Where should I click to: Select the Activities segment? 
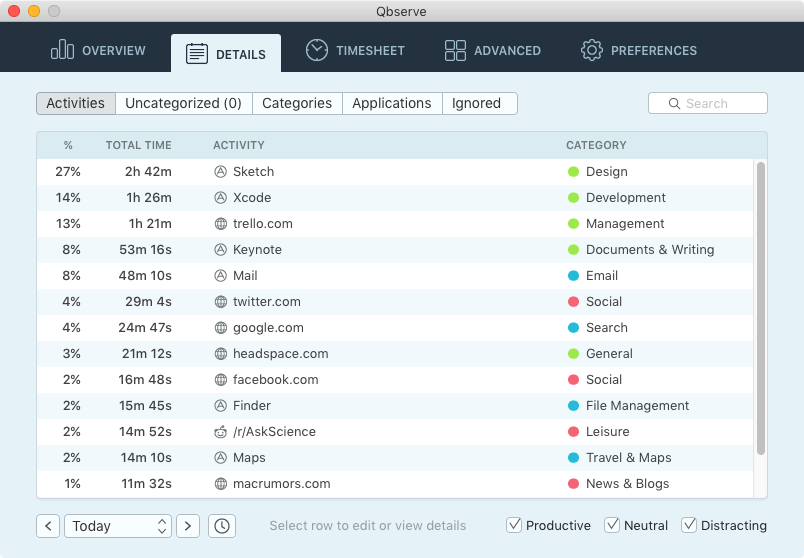tap(76, 104)
